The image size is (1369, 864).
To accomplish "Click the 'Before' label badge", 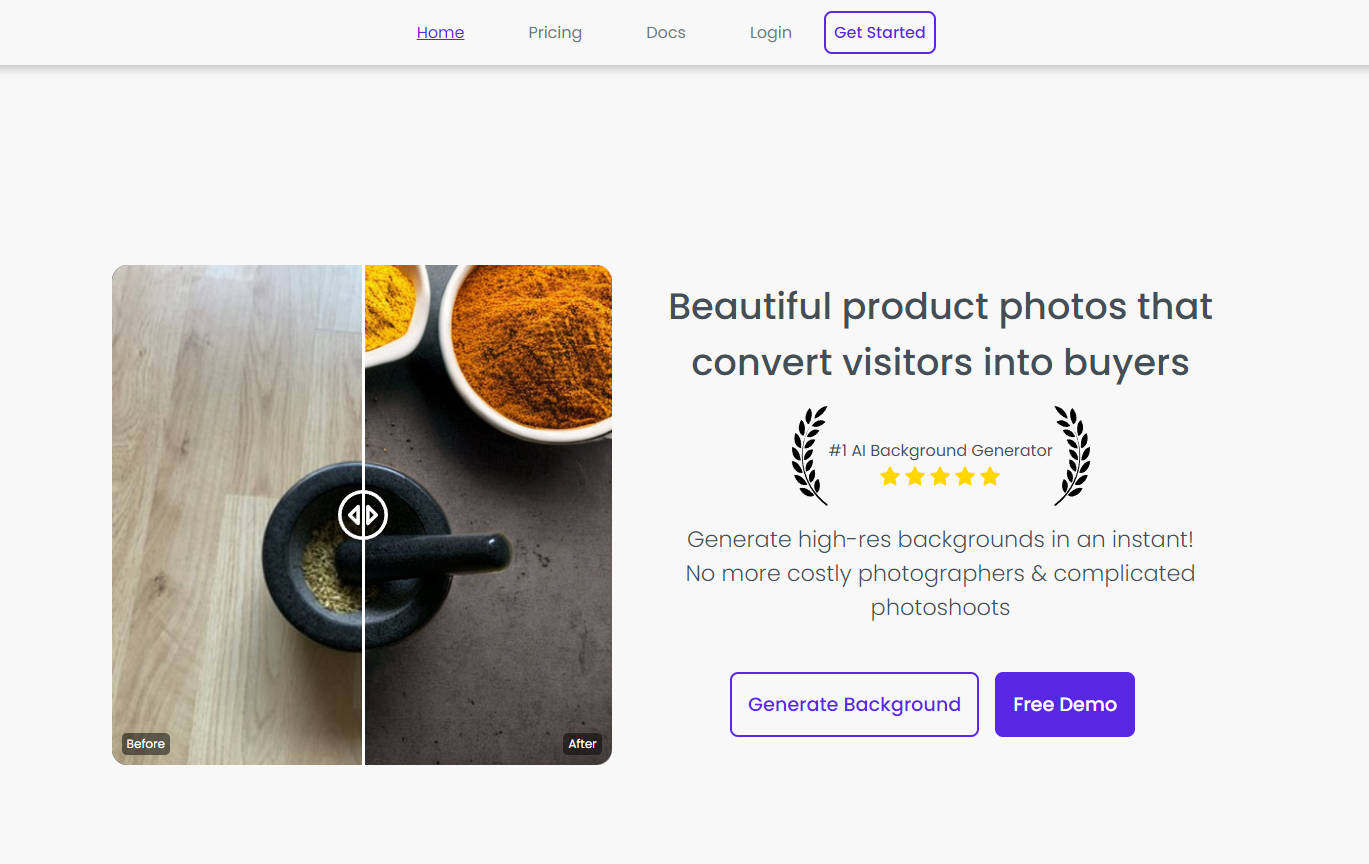I will 145,743.
